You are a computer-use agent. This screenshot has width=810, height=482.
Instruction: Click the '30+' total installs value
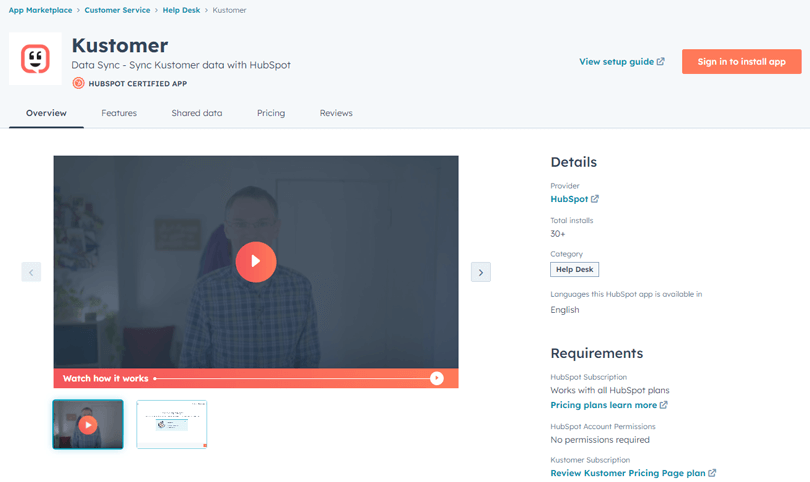[557, 234]
